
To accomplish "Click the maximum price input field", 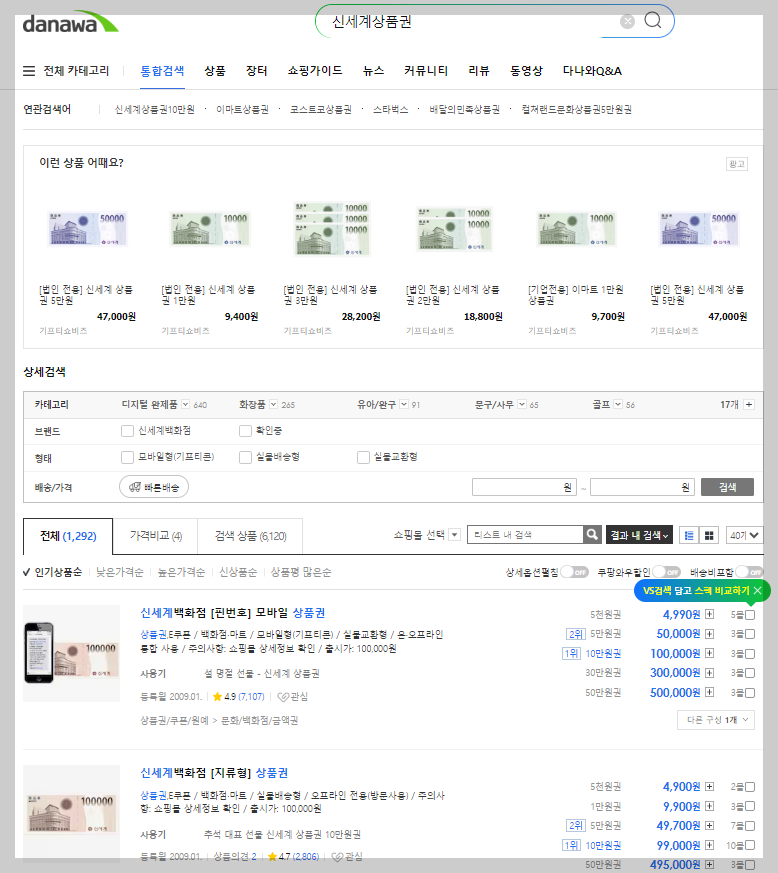I will click(x=642, y=487).
